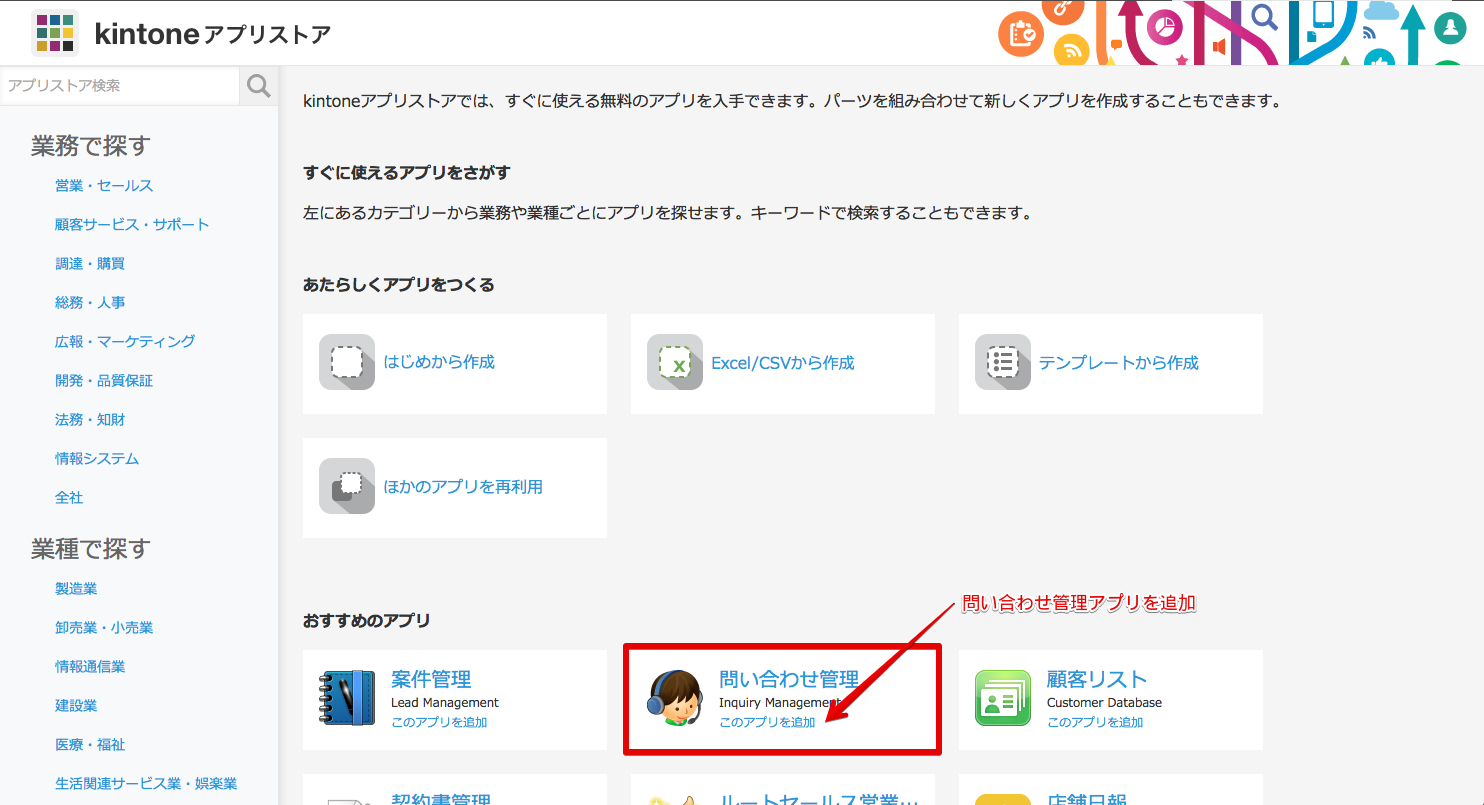Focus the app store search field
Image resolution: width=1484 pixels, height=805 pixels.
(x=120, y=86)
